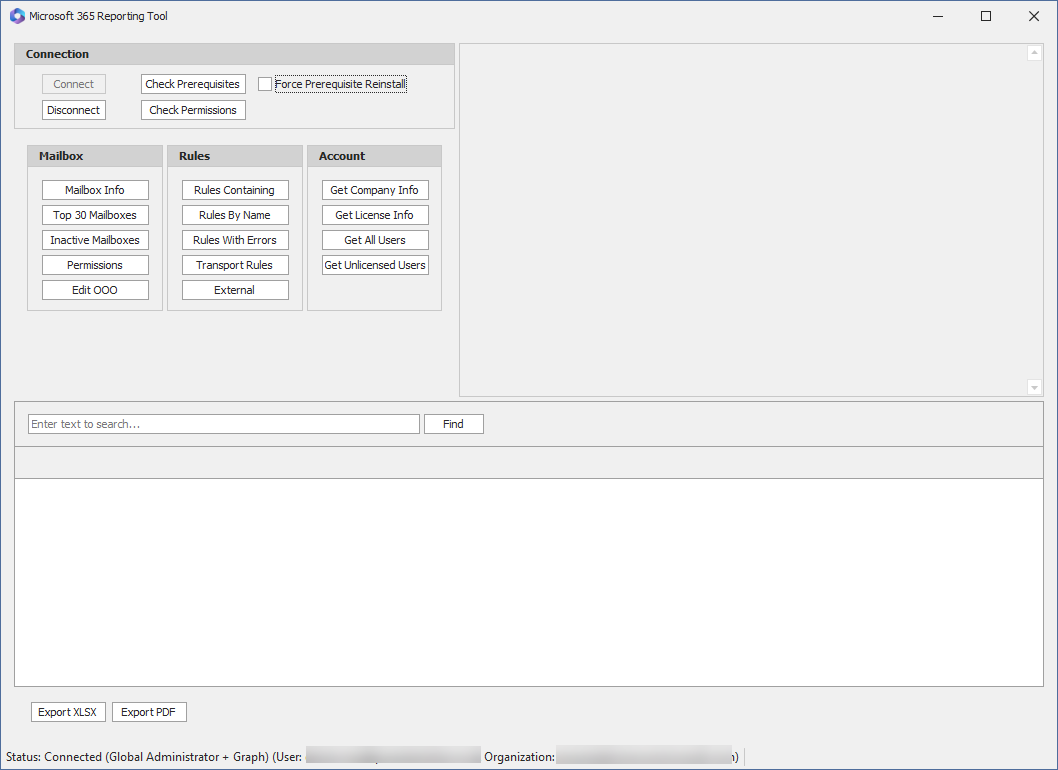View Transport Rules
This screenshot has width=1058, height=770.
235,265
